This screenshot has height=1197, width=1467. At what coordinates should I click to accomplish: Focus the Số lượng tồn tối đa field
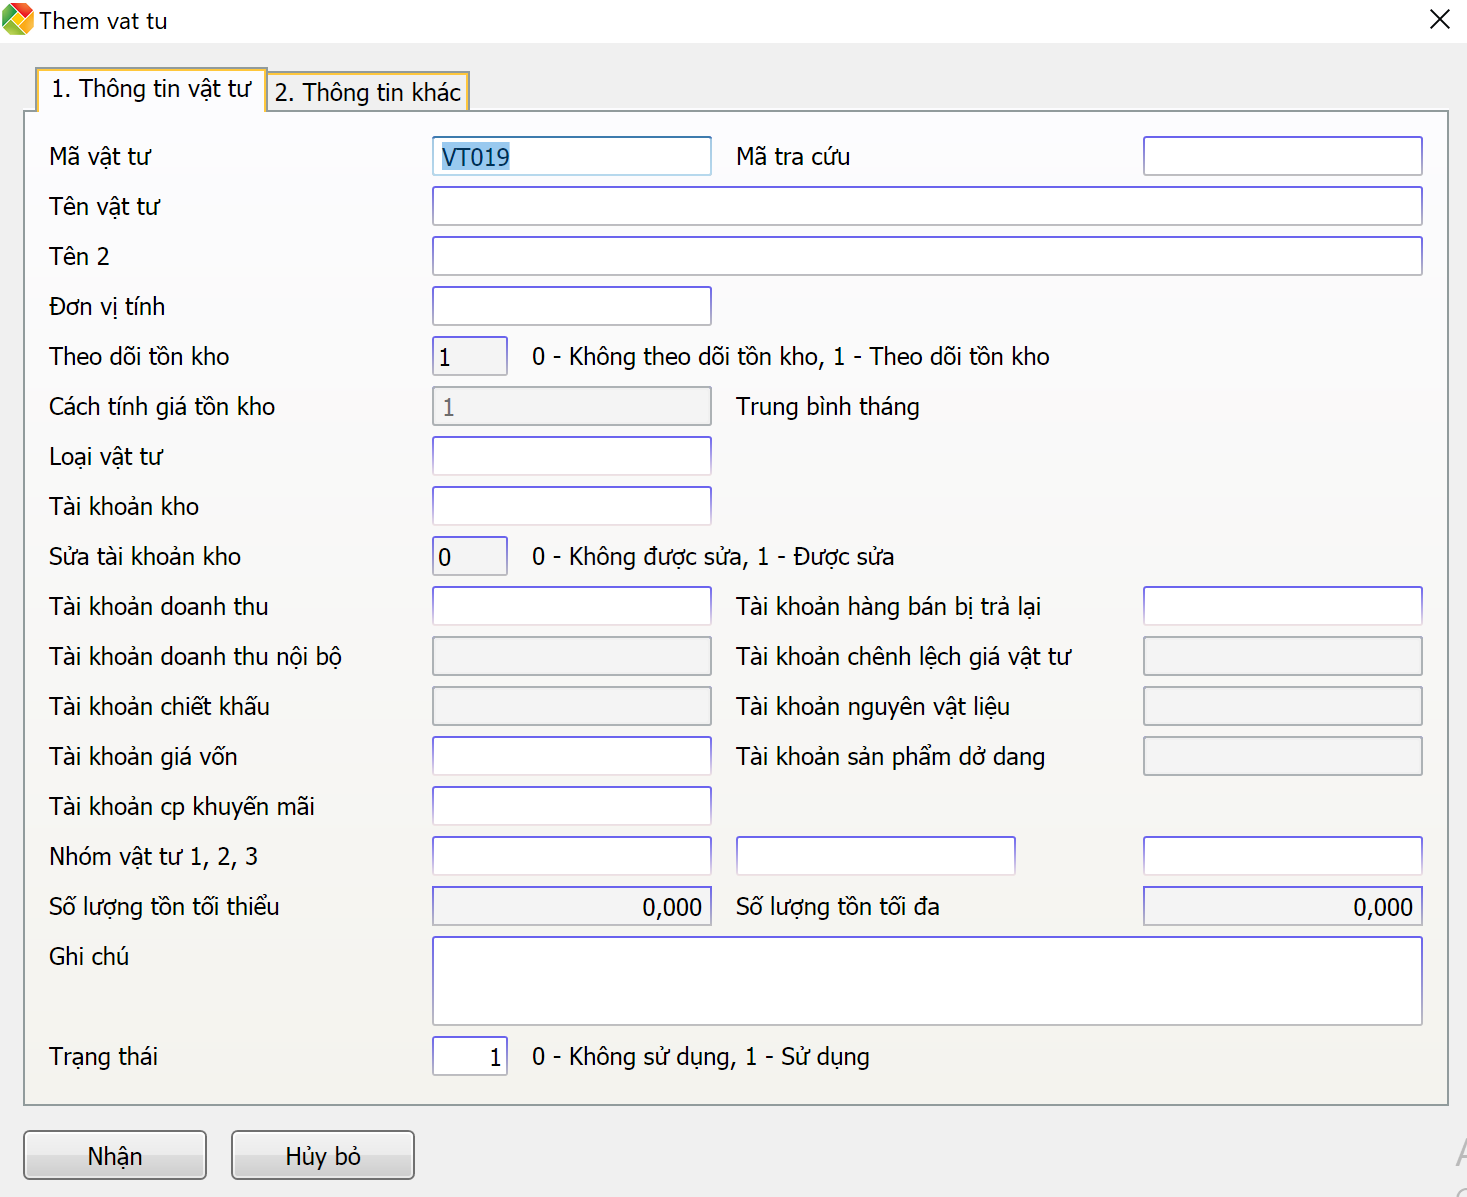(1283, 906)
